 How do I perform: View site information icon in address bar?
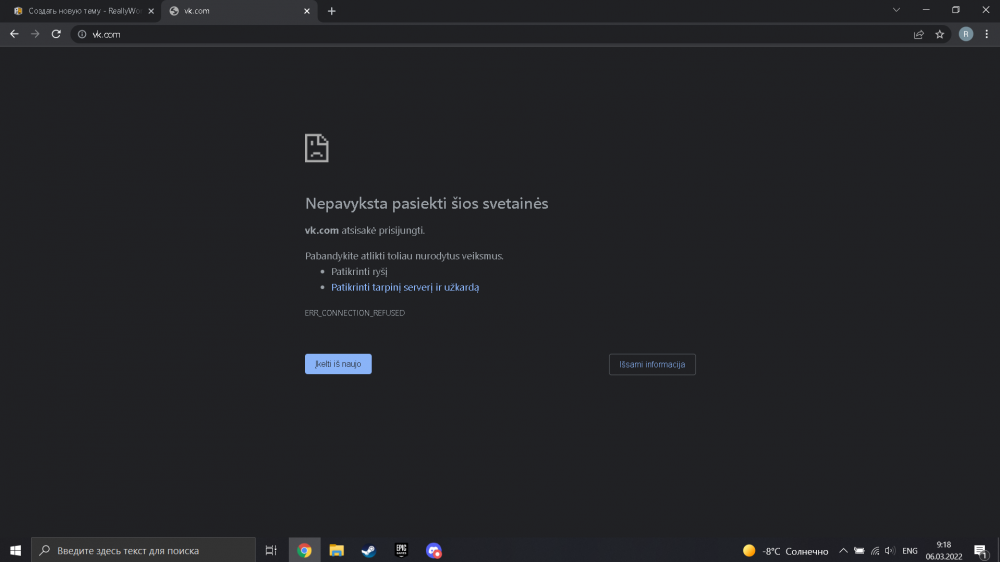[82, 34]
